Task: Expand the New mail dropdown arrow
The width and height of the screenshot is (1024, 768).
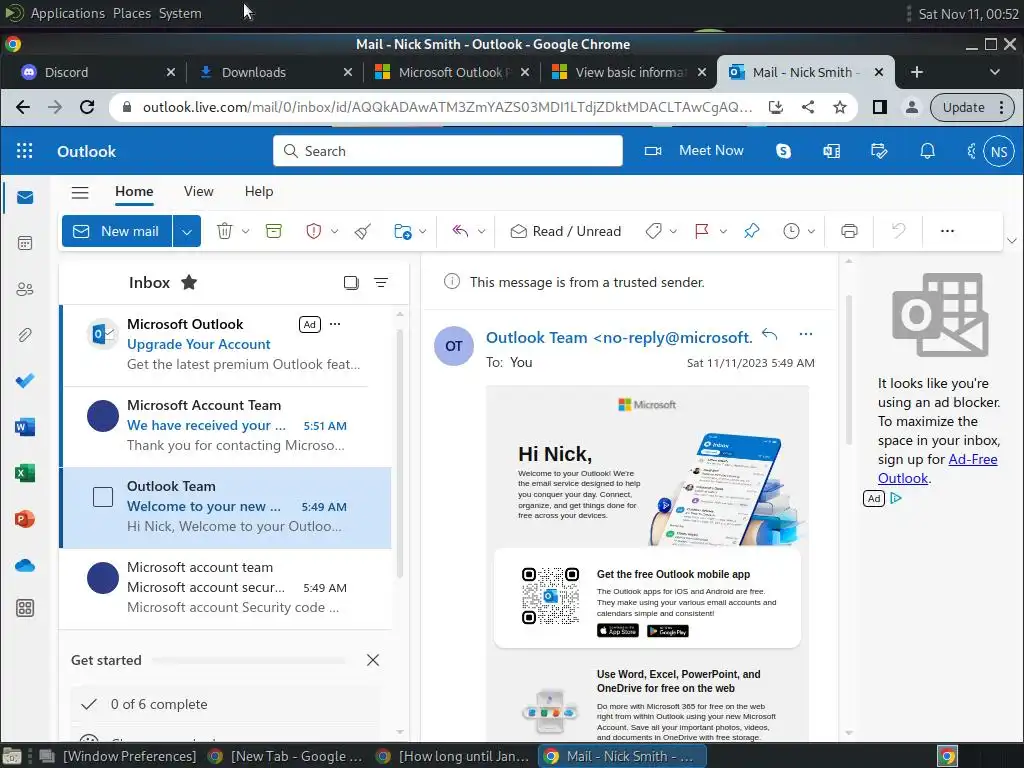Action: click(x=187, y=231)
